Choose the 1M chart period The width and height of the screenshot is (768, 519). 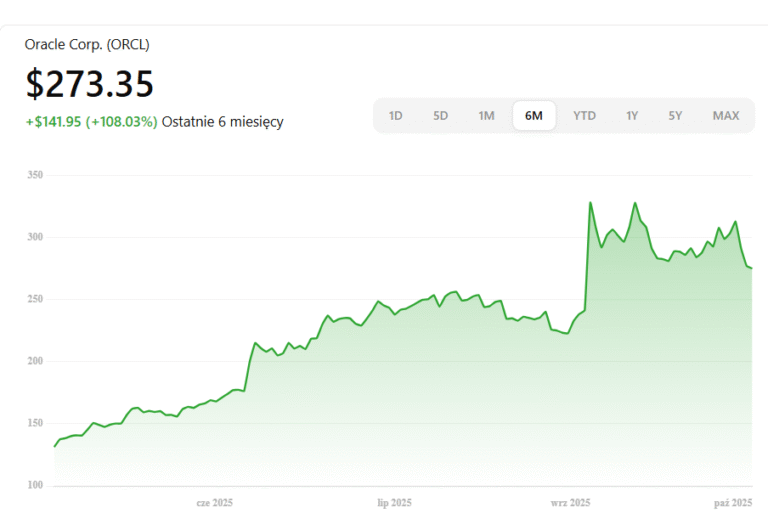pyautogui.click(x=486, y=116)
